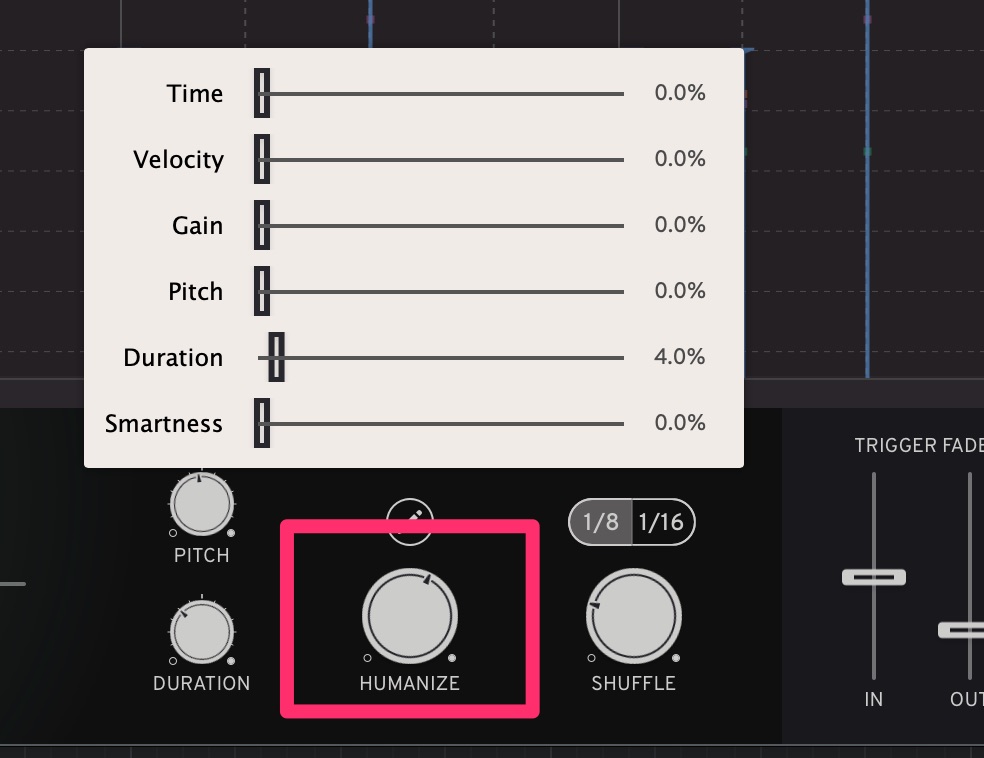Select the 1/8 shuffle division

point(600,523)
